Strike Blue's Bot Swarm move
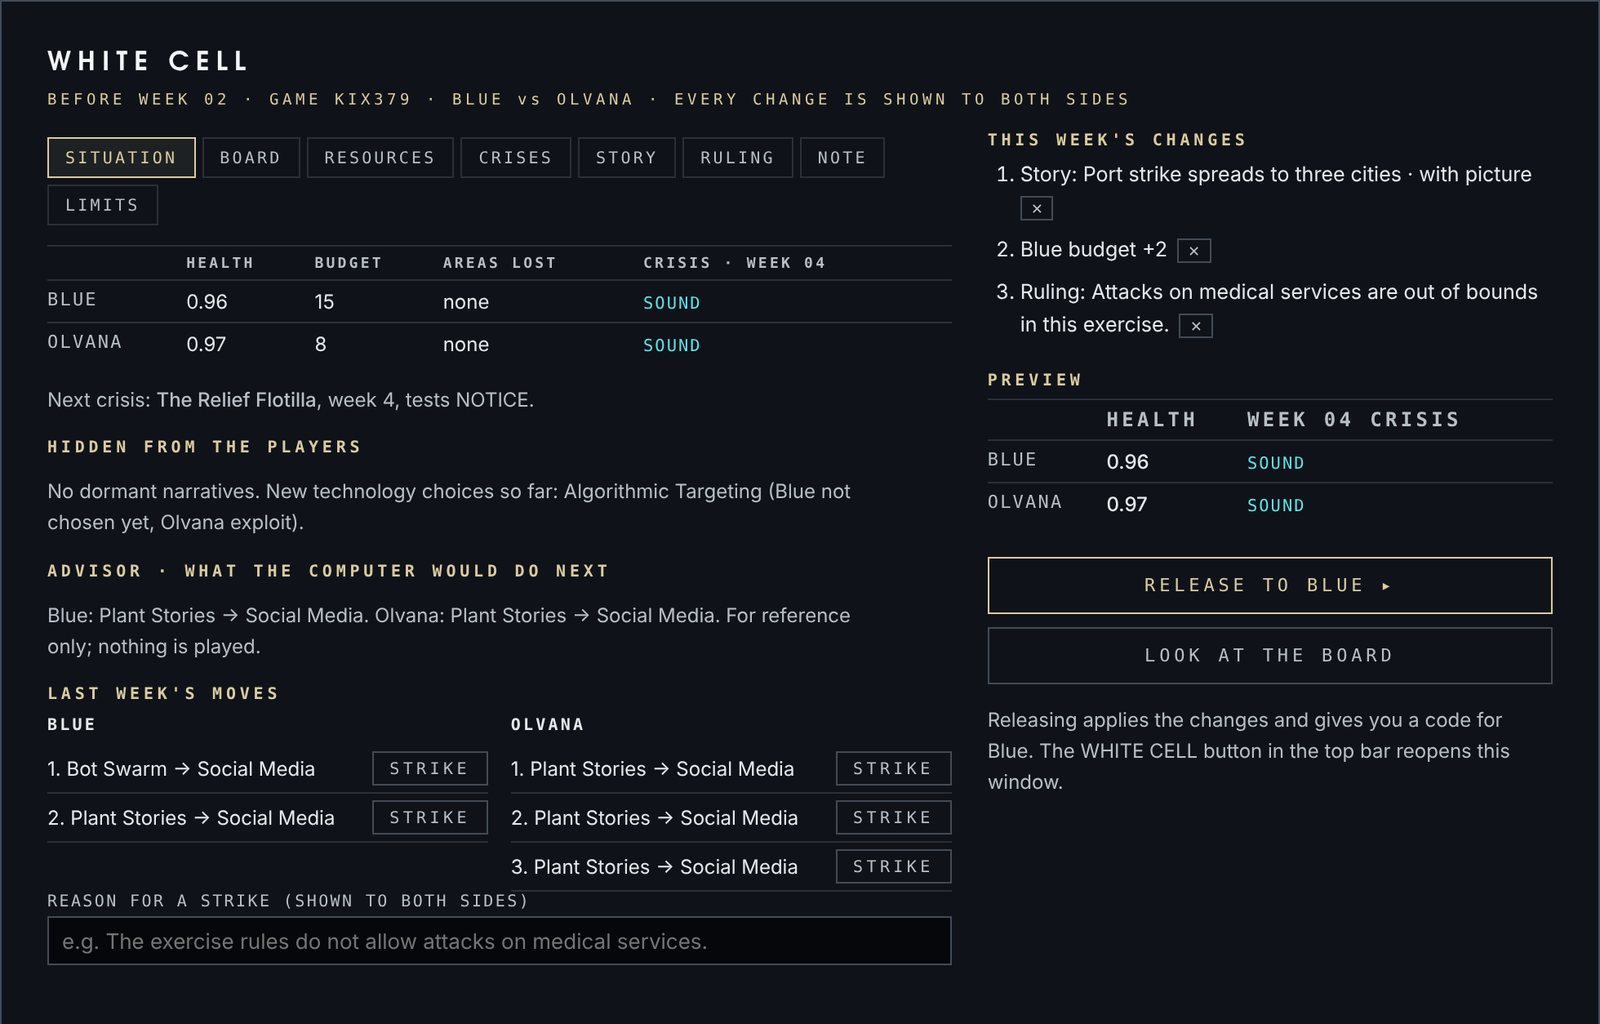This screenshot has width=1600, height=1024. (430, 768)
